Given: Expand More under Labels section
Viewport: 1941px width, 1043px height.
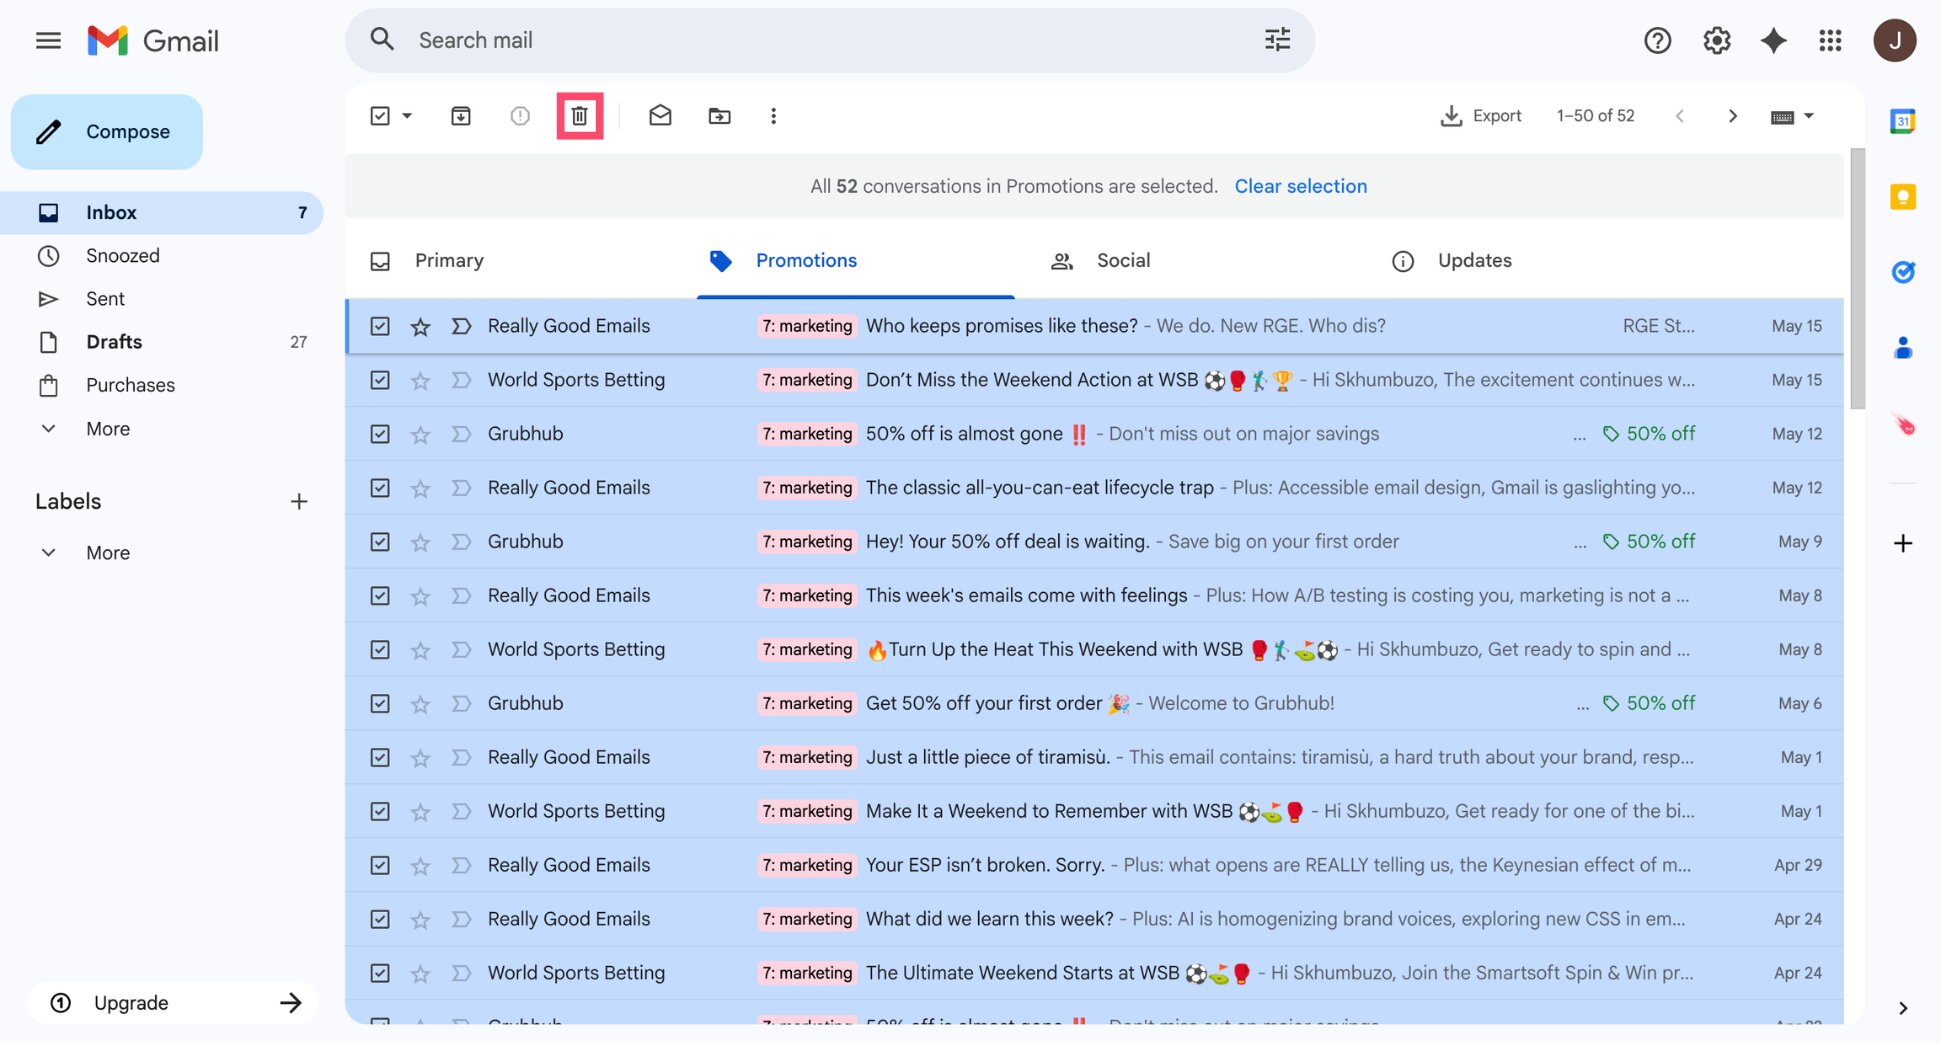Looking at the screenshot, I should (x=108, y=553).
